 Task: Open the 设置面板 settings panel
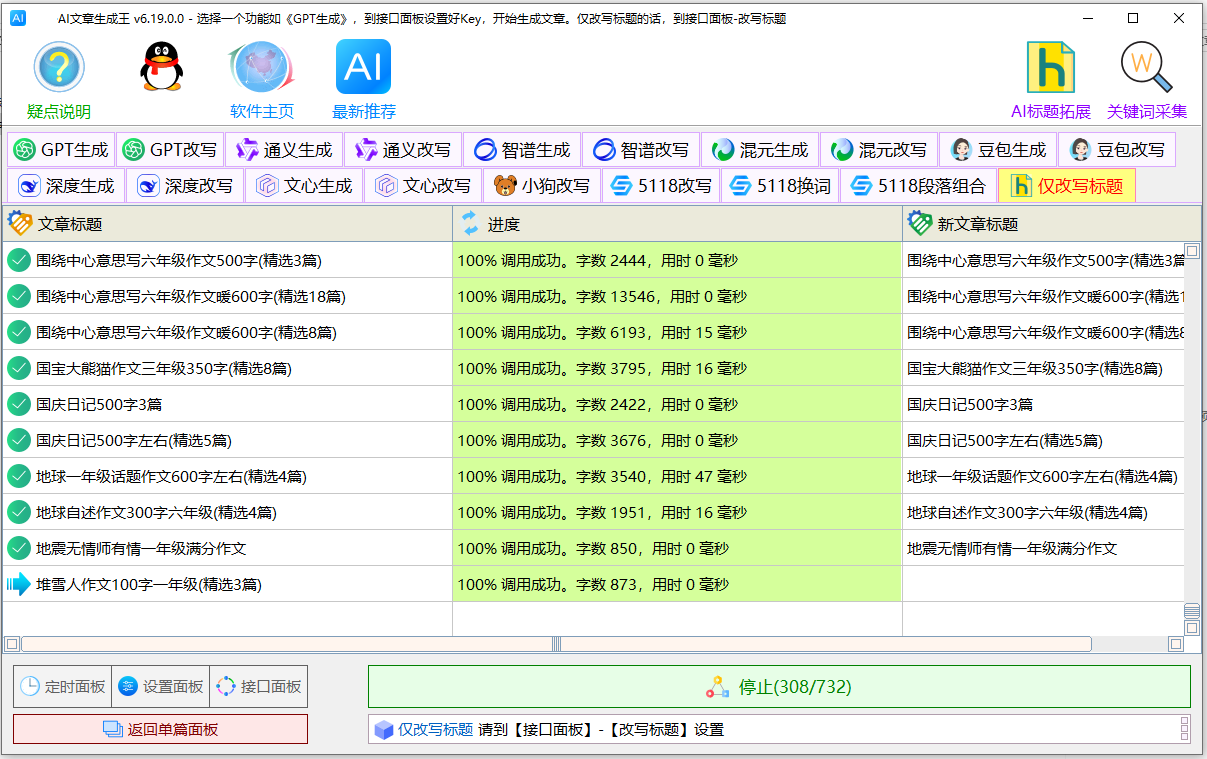(x=160, y=687)
